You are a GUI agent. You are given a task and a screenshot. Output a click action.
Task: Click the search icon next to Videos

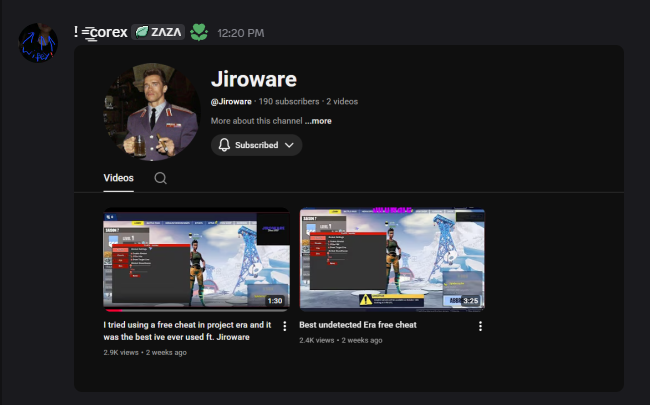click(160, 178)
